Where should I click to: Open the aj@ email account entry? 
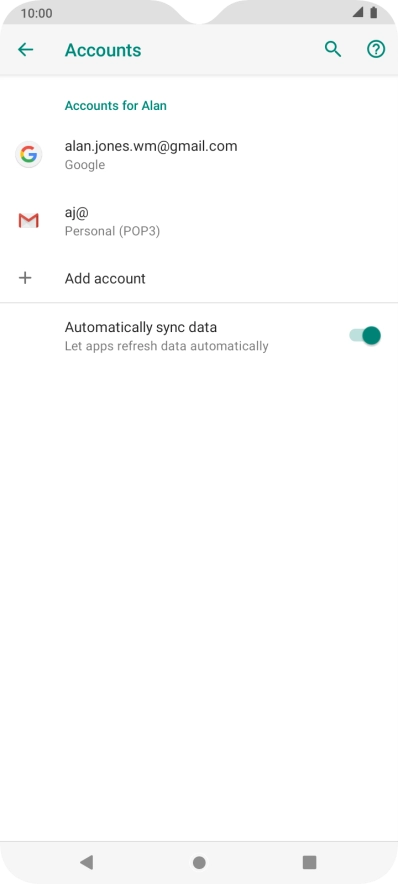click(x=199, y=221)
